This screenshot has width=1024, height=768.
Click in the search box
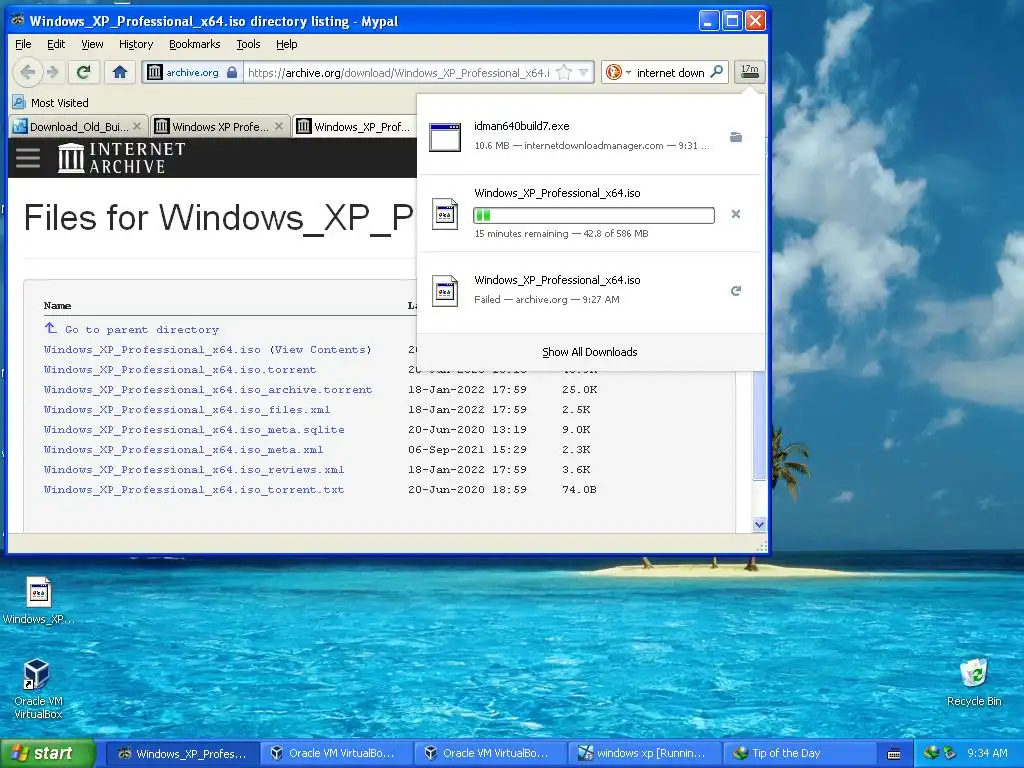pyautogui.click(x=671, y=72)
